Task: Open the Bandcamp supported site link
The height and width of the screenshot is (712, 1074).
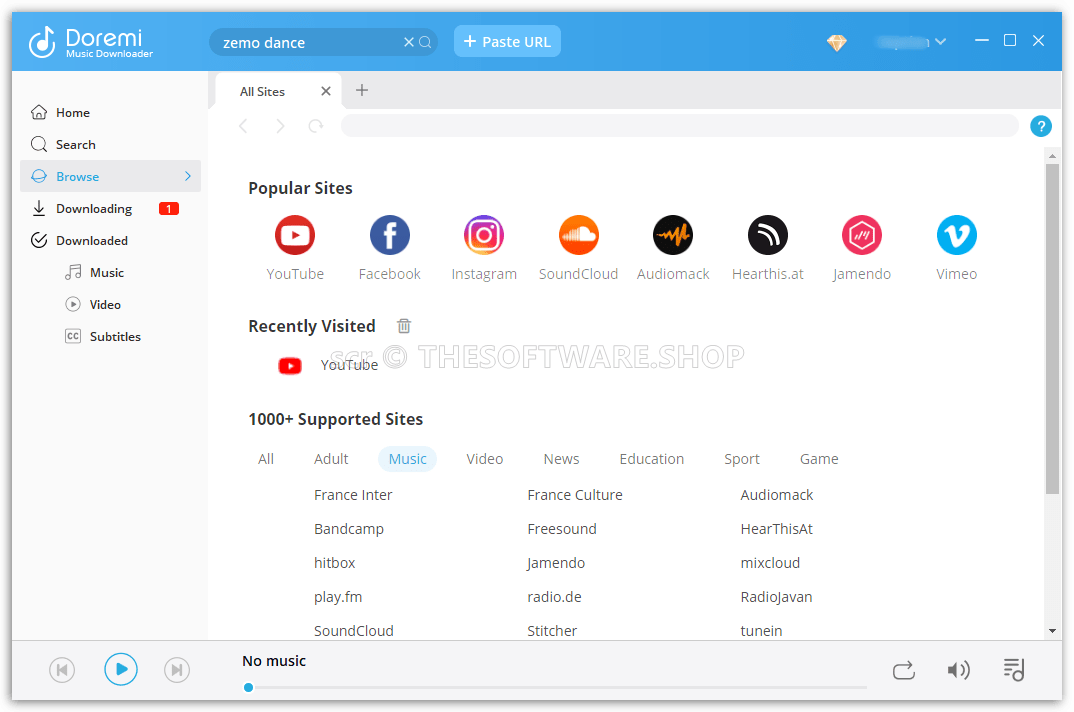Action: [349, 529]
